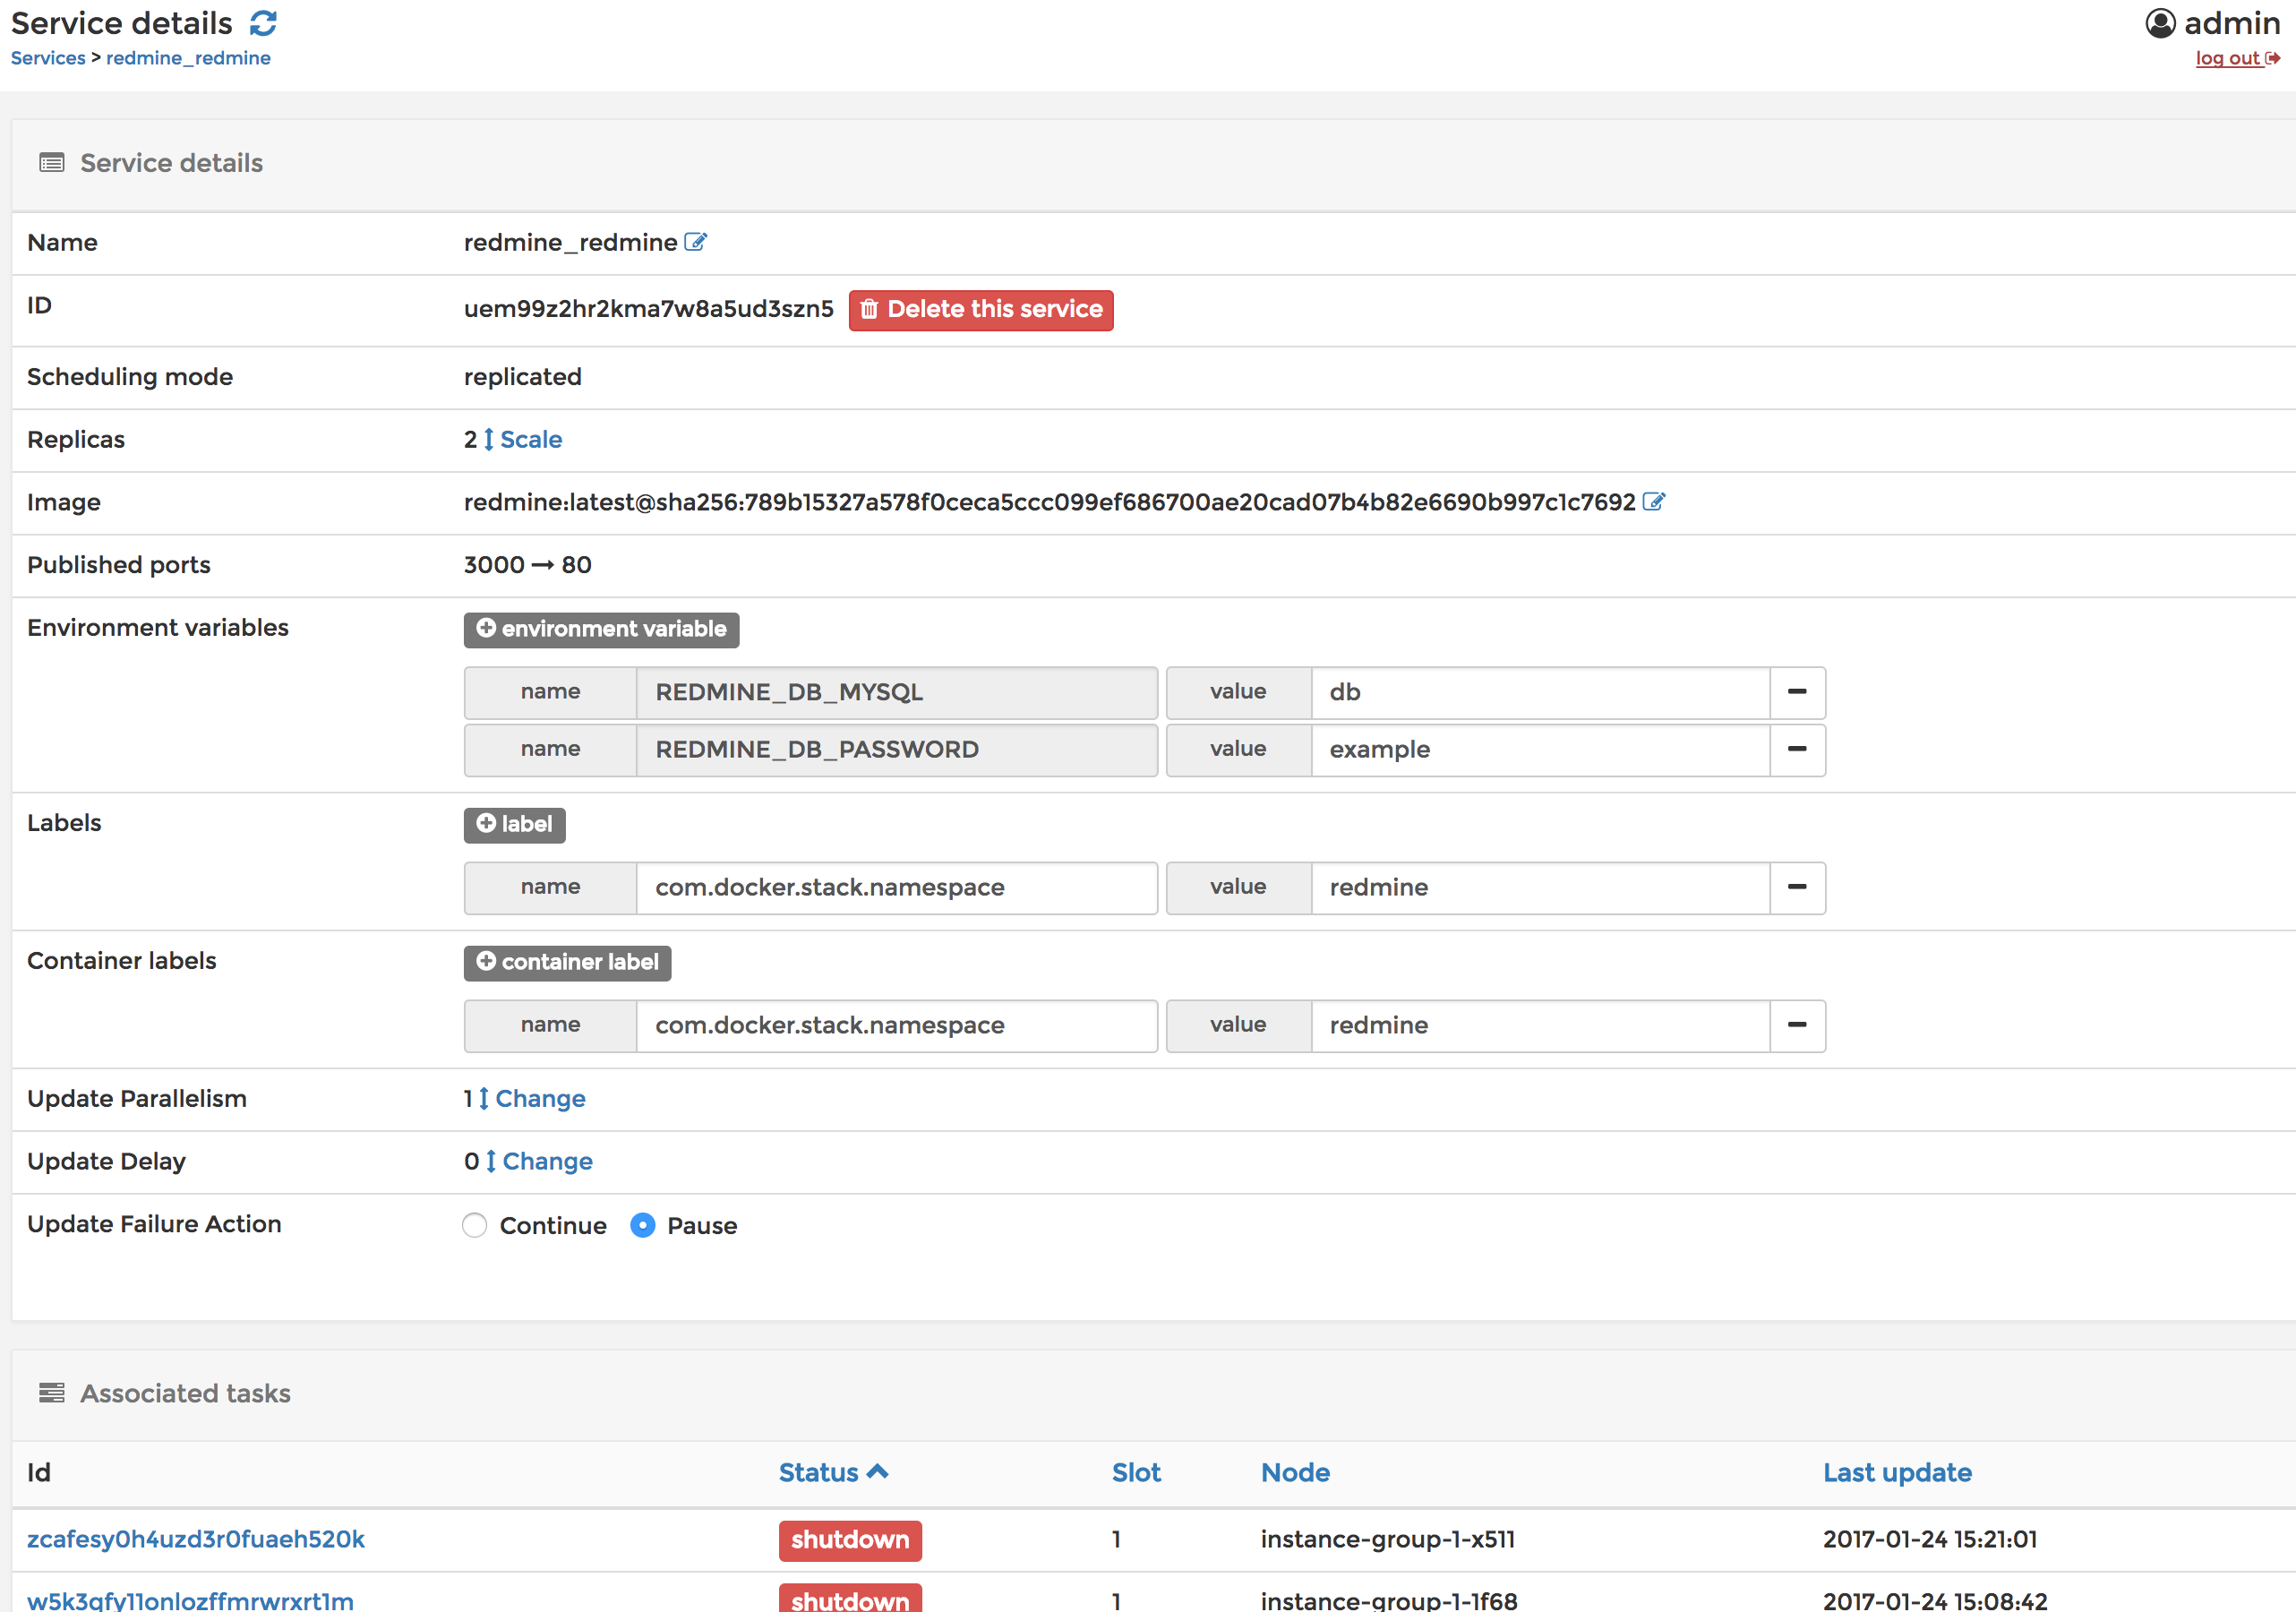Select the Continue failure action

475,1225
